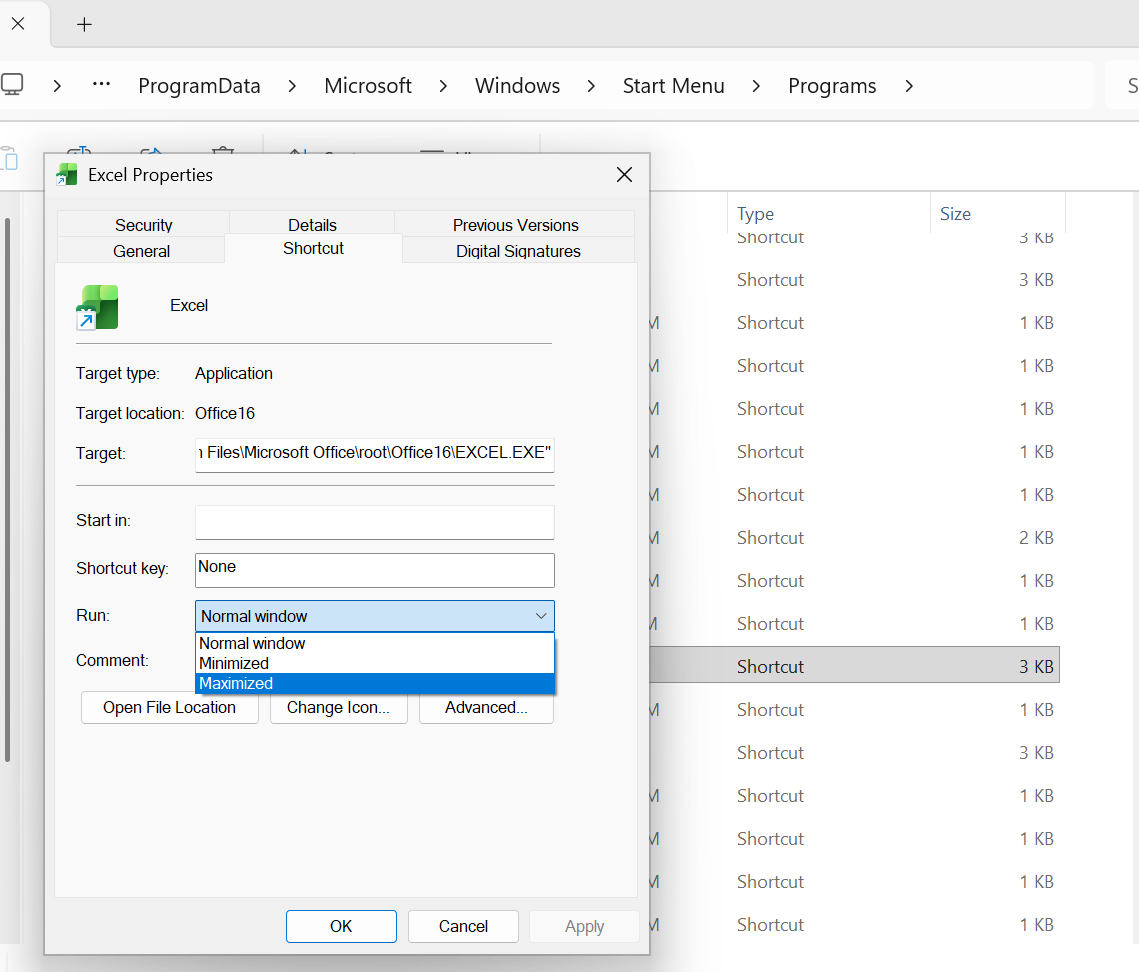Open the General tab
The image size is (1139, 972).
tap(141, 251)
